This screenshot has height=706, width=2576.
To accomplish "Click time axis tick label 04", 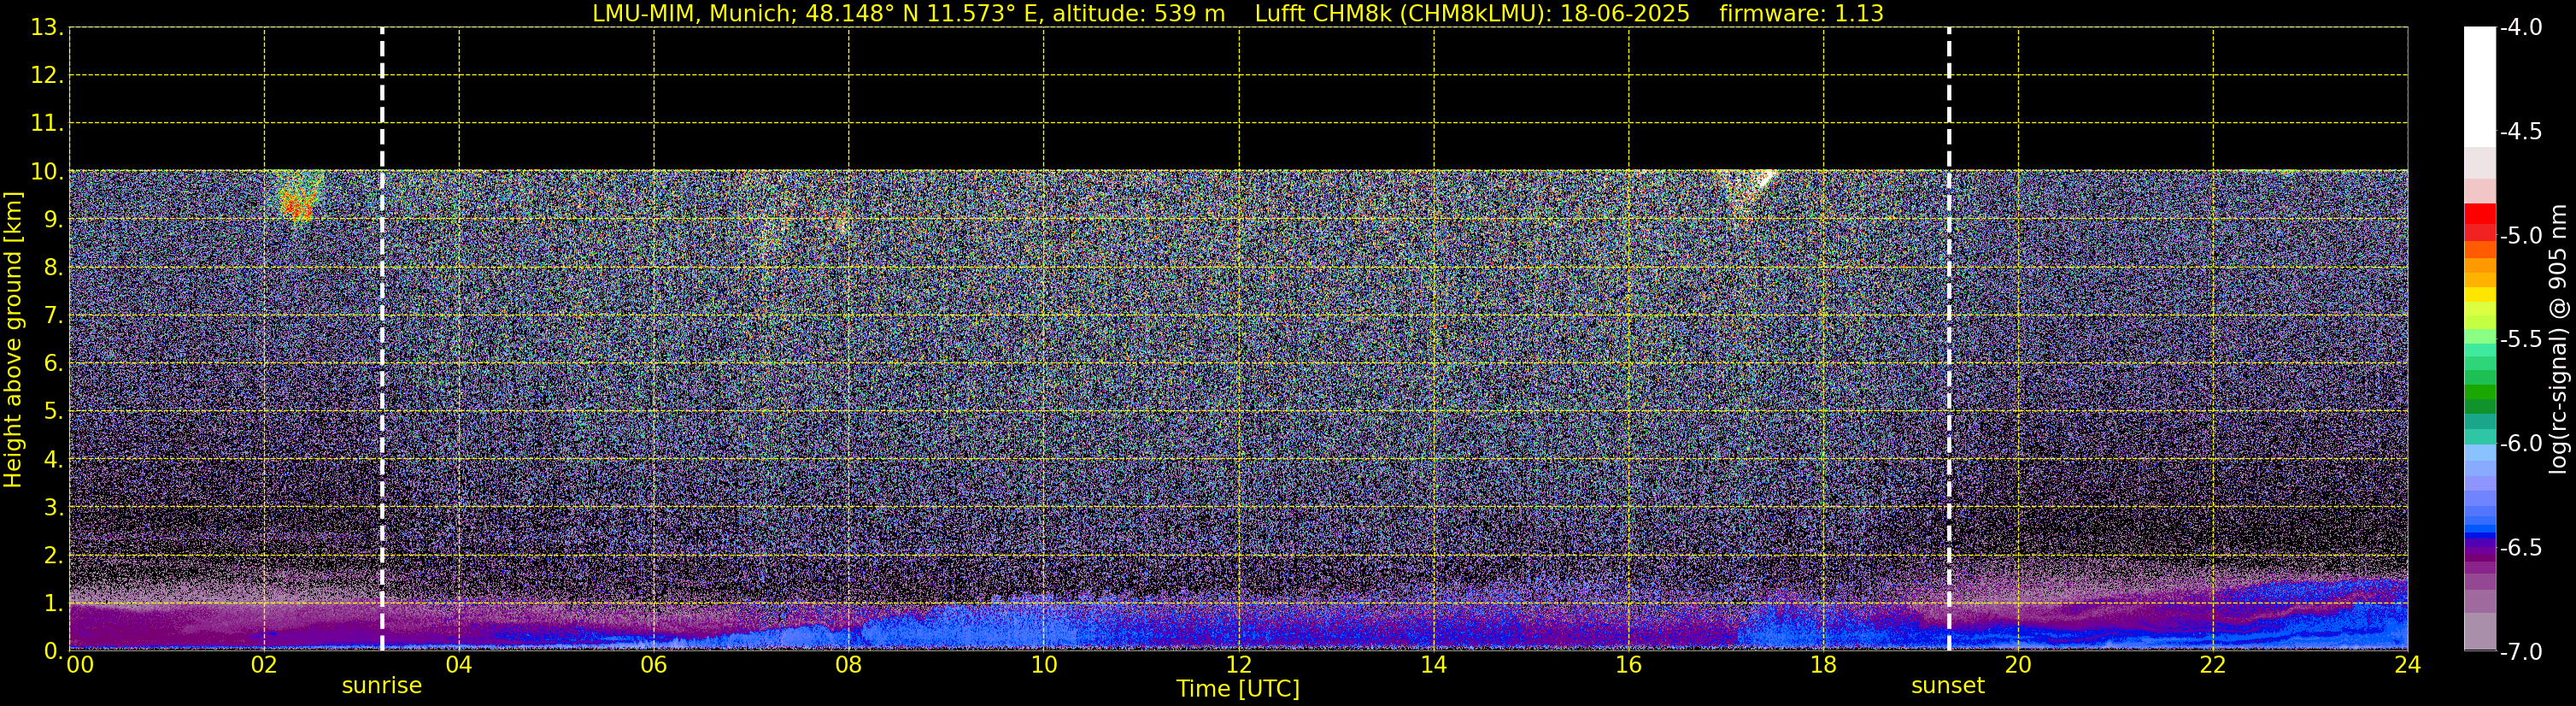I will 459,665.
